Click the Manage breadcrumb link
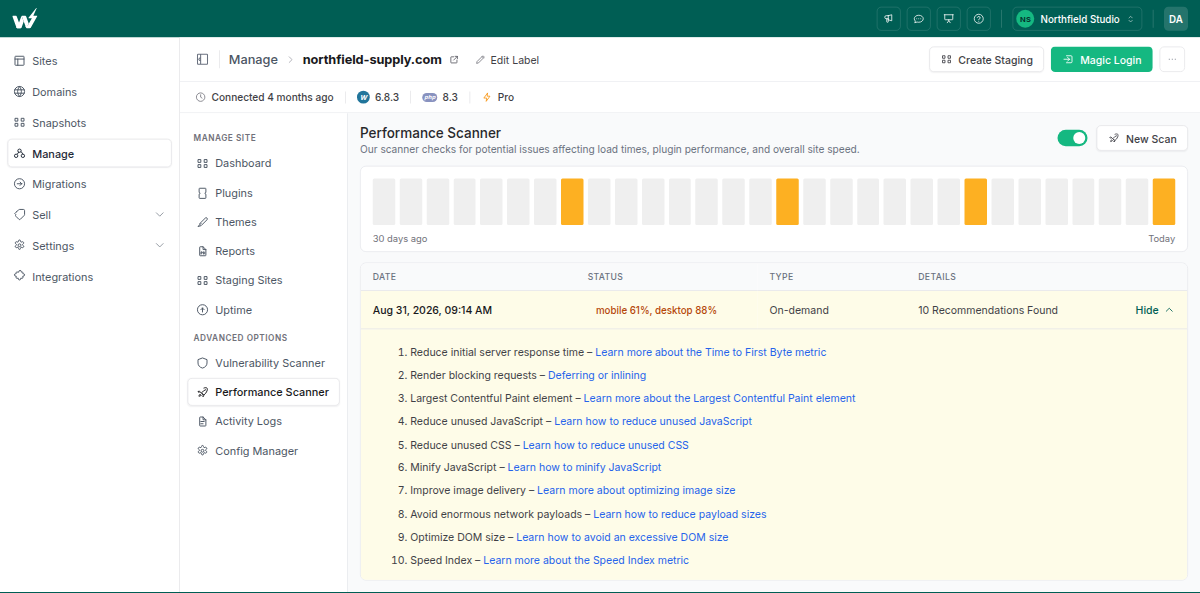 pyautogui.click(x=253, y=60)
